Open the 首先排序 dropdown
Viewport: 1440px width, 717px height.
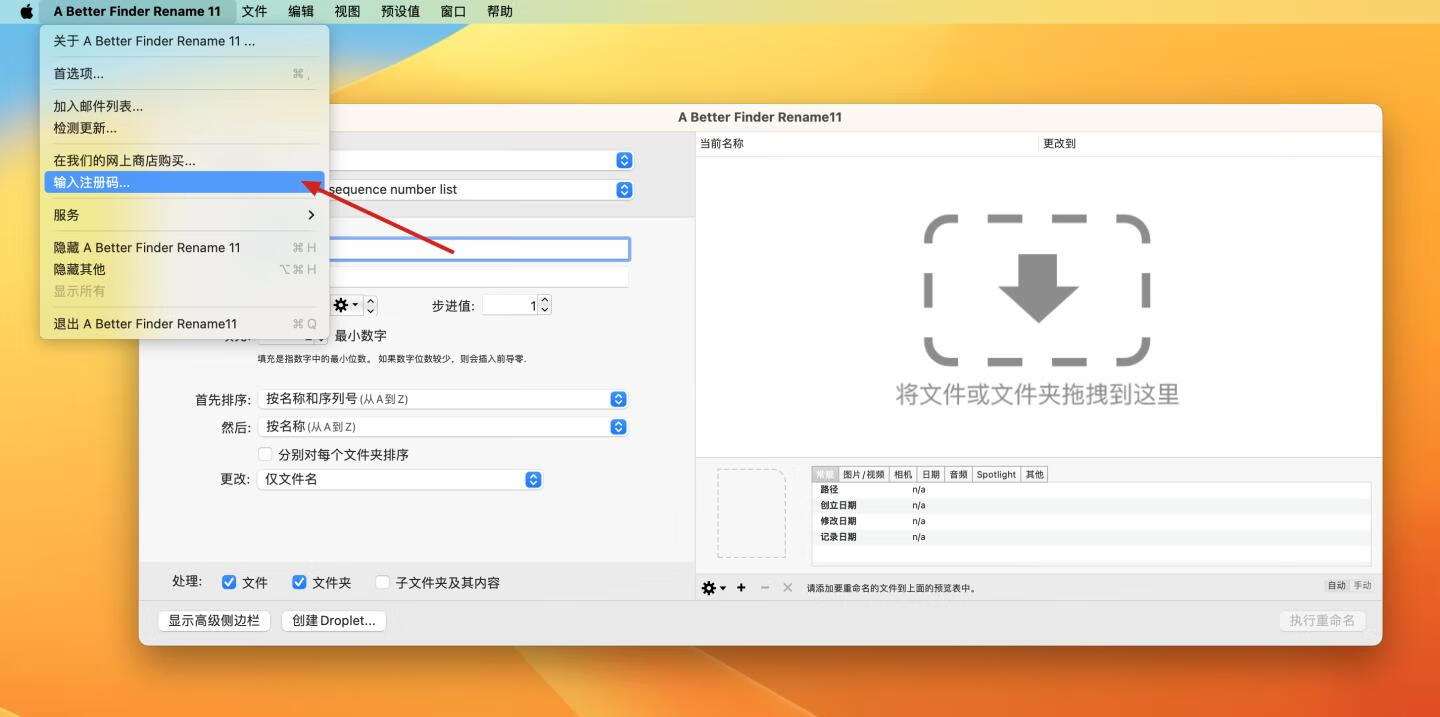pos(442,399)
